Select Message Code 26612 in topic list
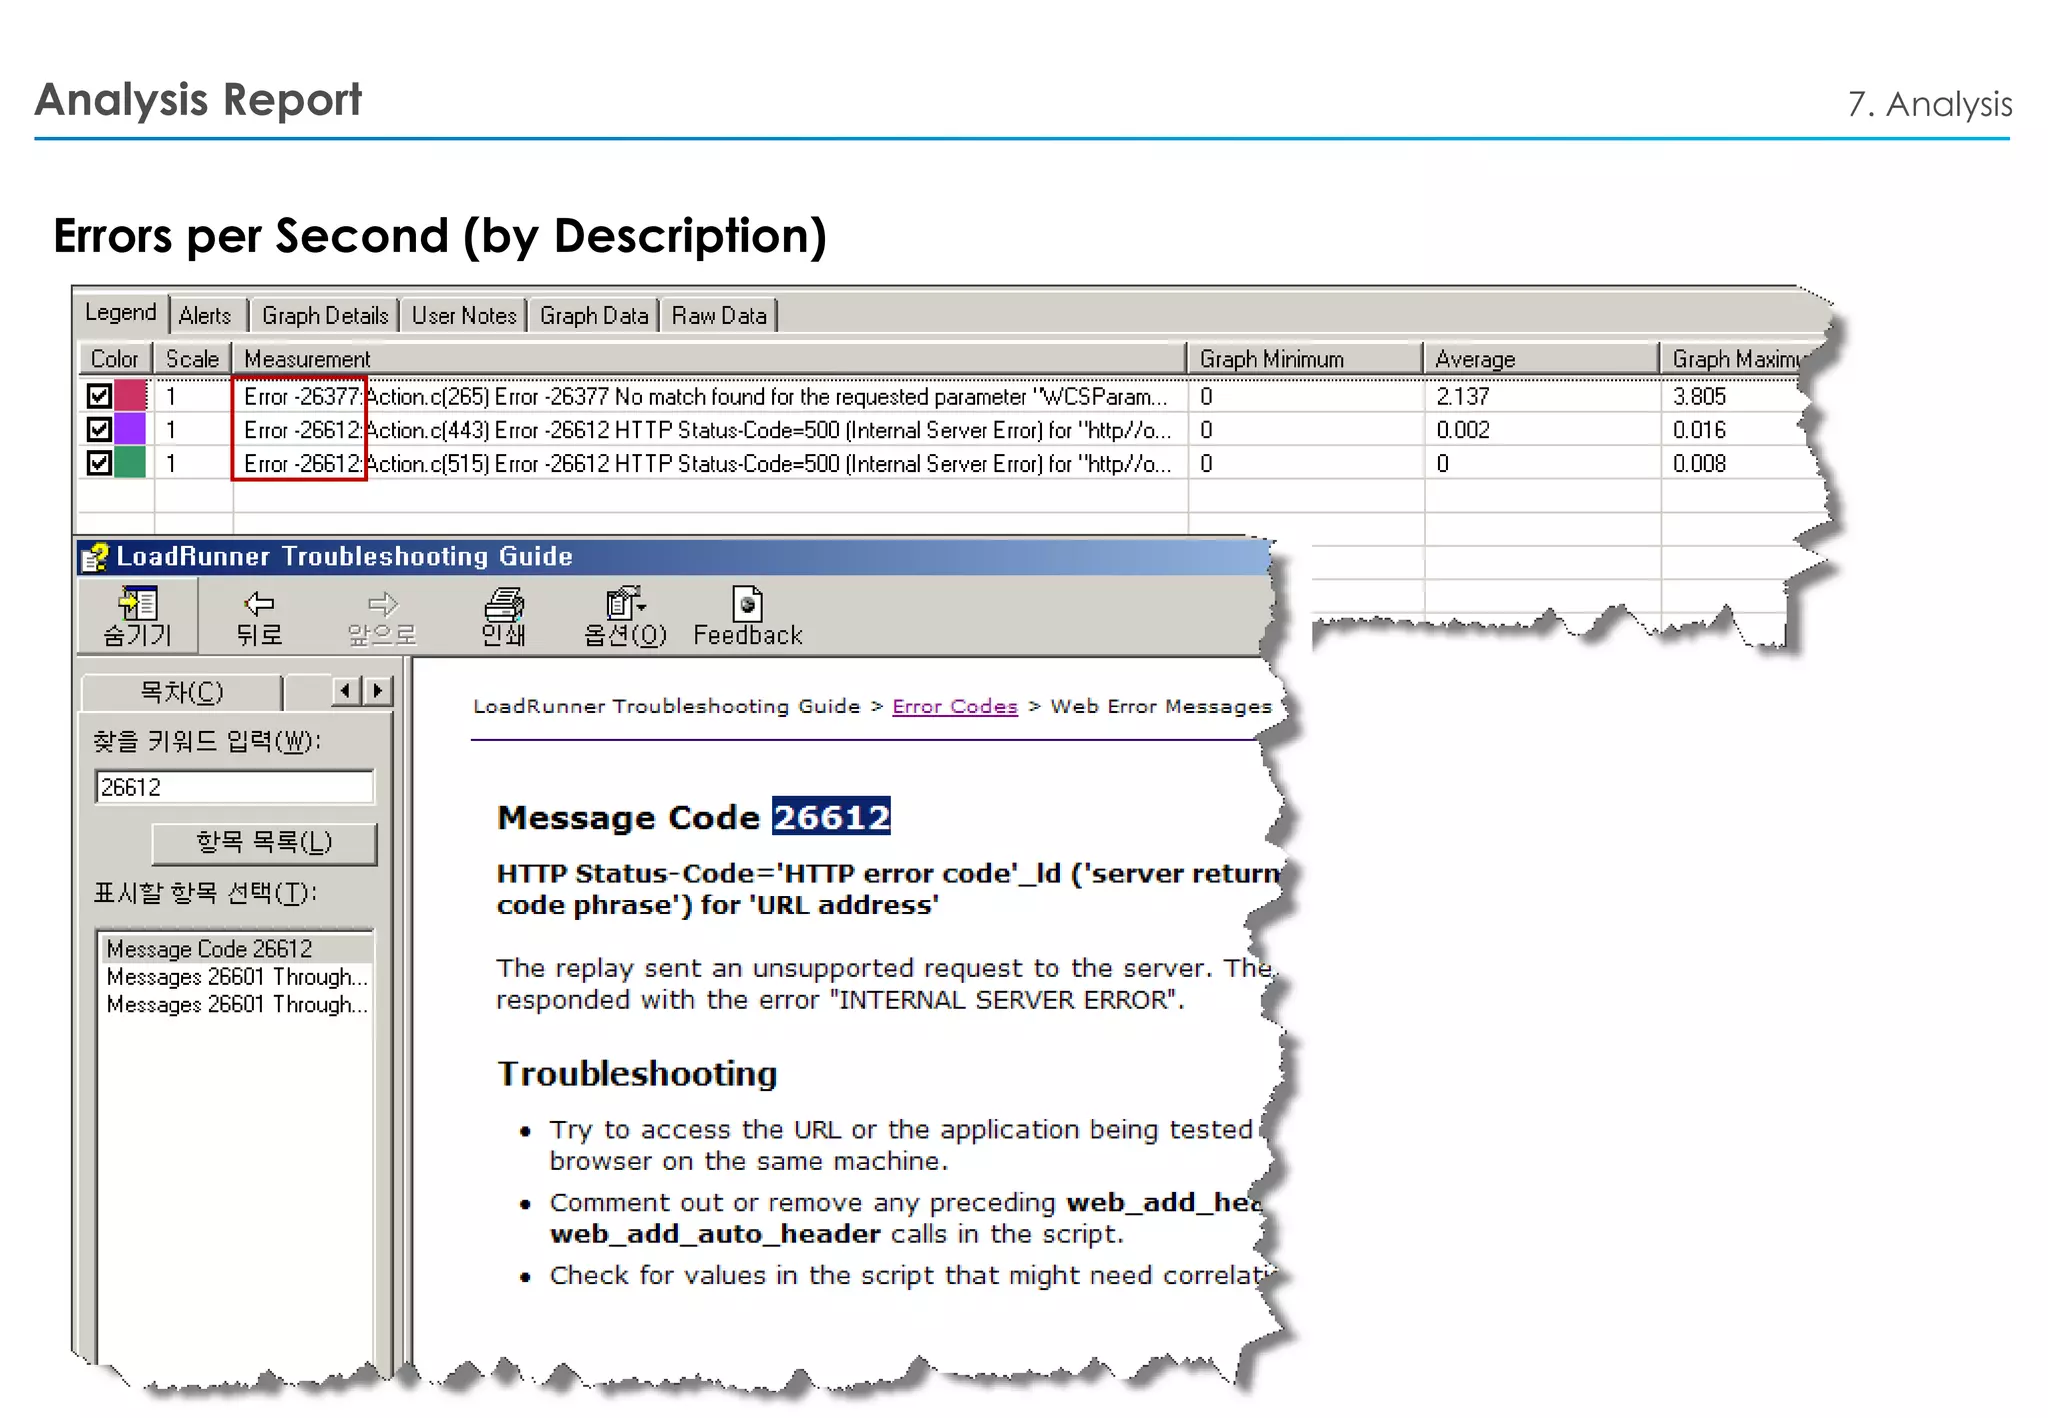Viewport: 2048px width, 1418px height. [x=235, y=948]
